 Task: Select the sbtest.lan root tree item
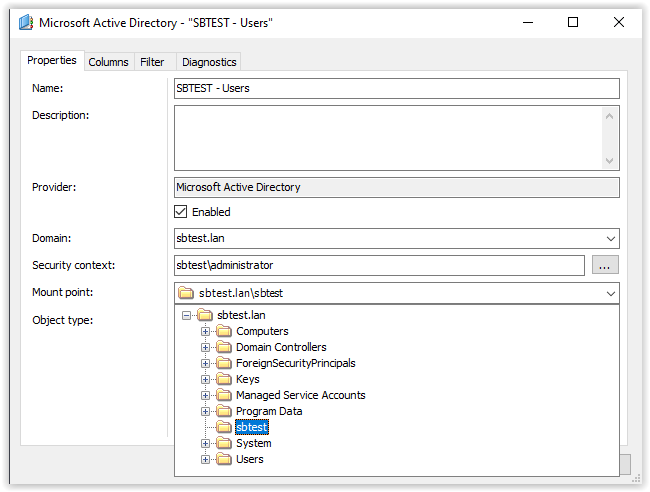point(241,315)
